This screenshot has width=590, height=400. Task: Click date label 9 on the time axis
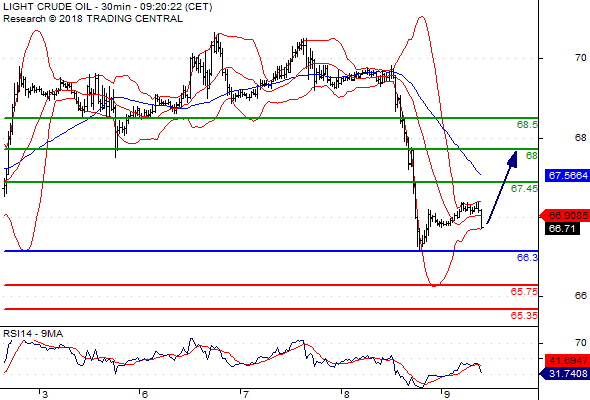coord(447,395)
